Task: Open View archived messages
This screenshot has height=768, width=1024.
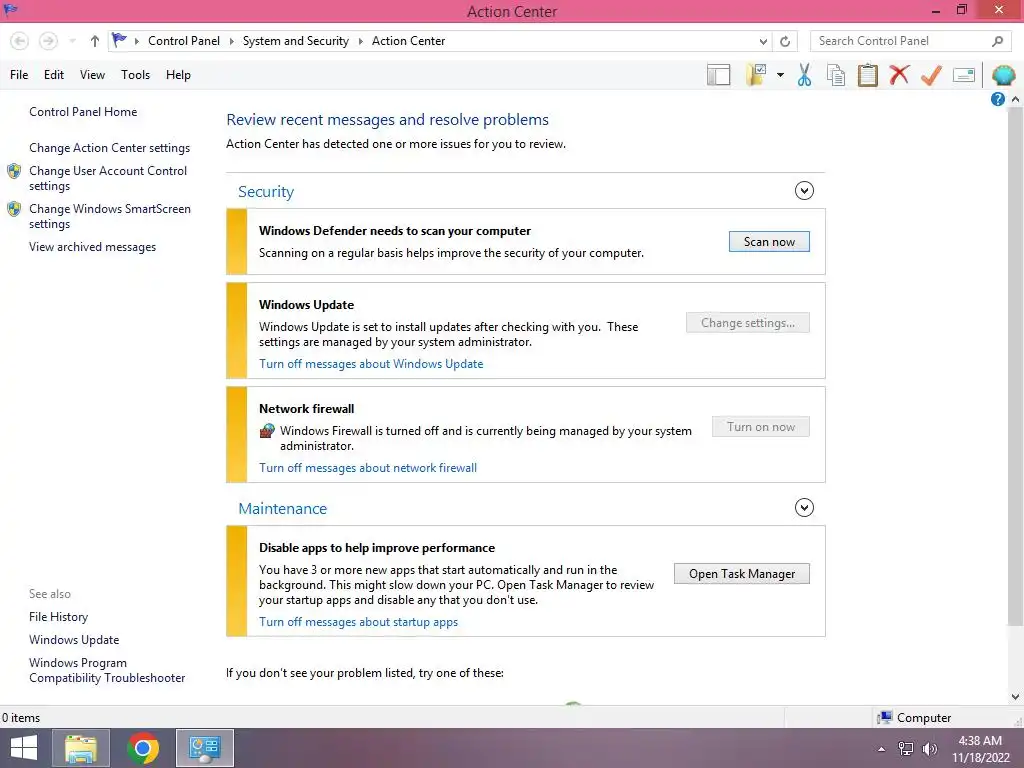Action: [93, 247]
